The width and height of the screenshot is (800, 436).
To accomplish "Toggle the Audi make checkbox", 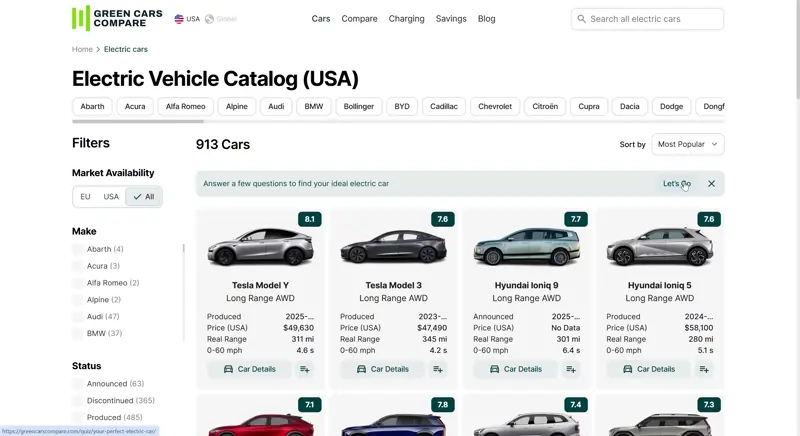I will coord(78,317).
